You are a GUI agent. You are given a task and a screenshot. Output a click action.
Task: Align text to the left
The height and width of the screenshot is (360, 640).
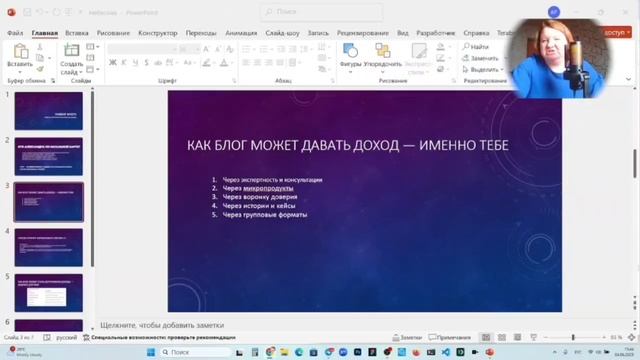(246, 62)
